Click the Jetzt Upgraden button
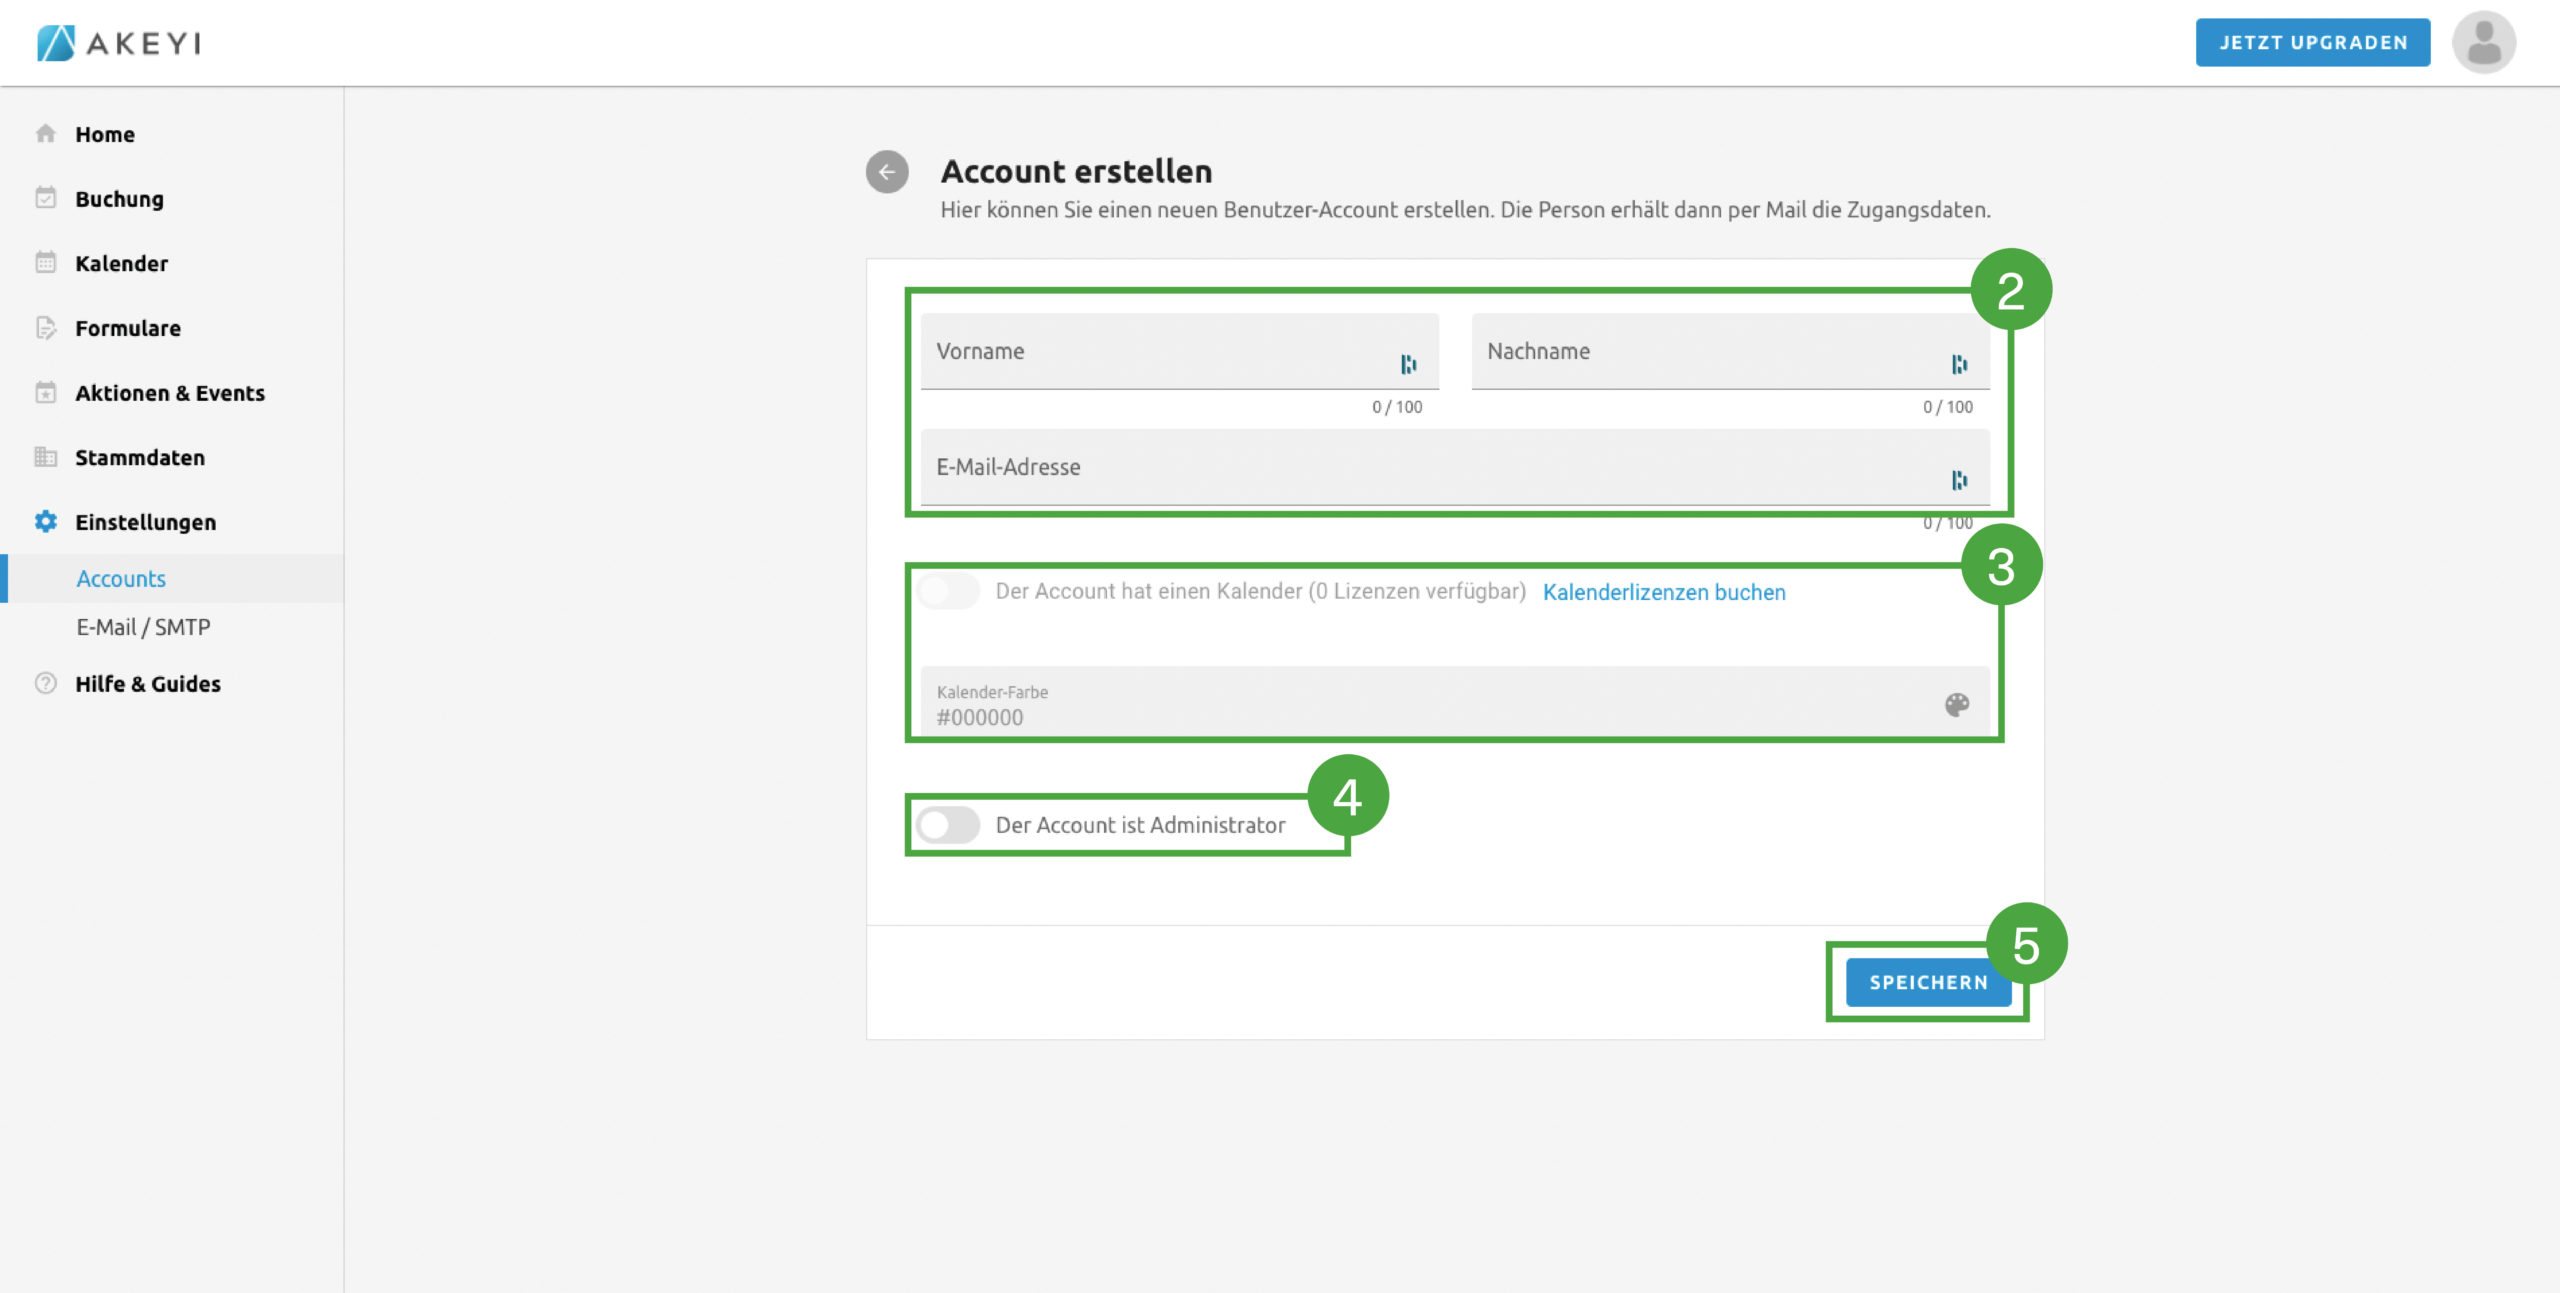The width and height of the screenshot is (2560, 1293). point(2312,43)
